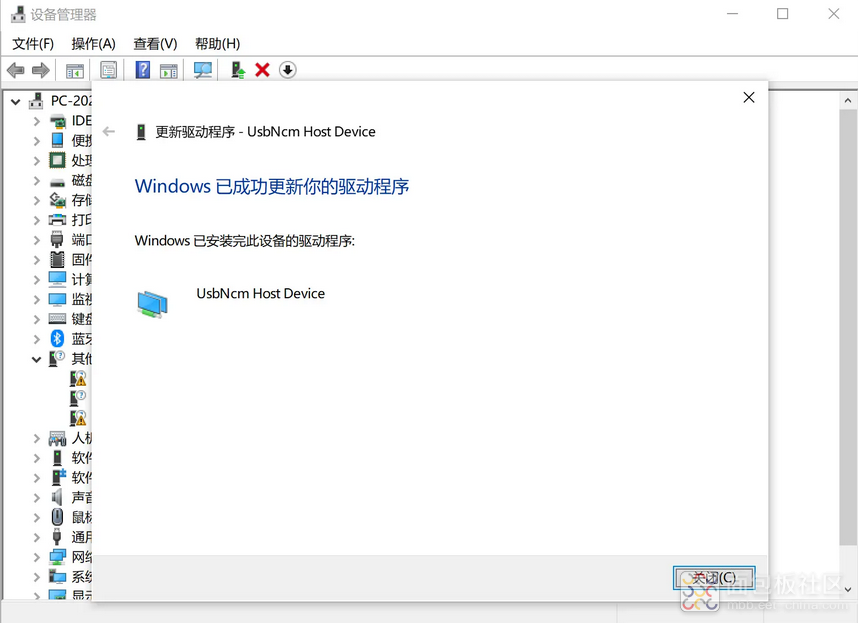Image resolution: width=858 pixels, height=623 pixels.
Task: Close the update driver dialog with X
Action: tap(749, 97)
